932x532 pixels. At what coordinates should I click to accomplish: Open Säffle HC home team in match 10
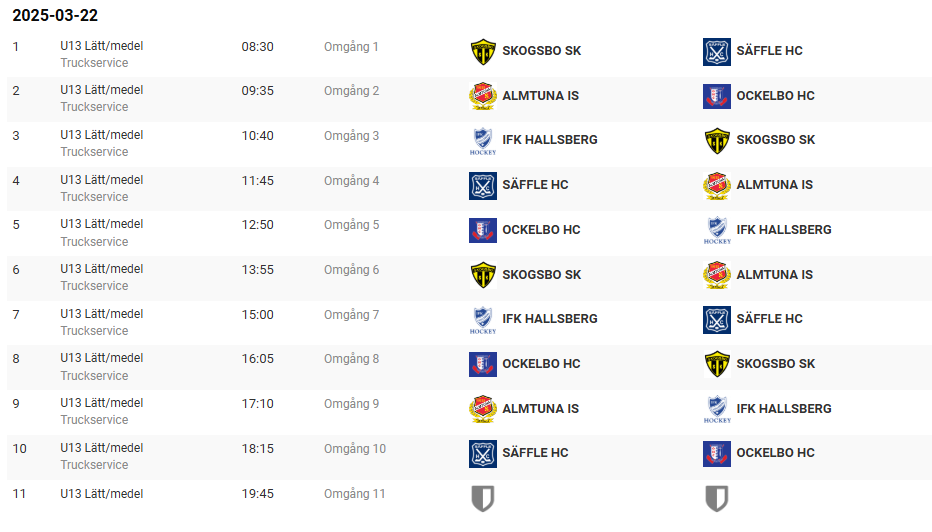tap(535, 452)
